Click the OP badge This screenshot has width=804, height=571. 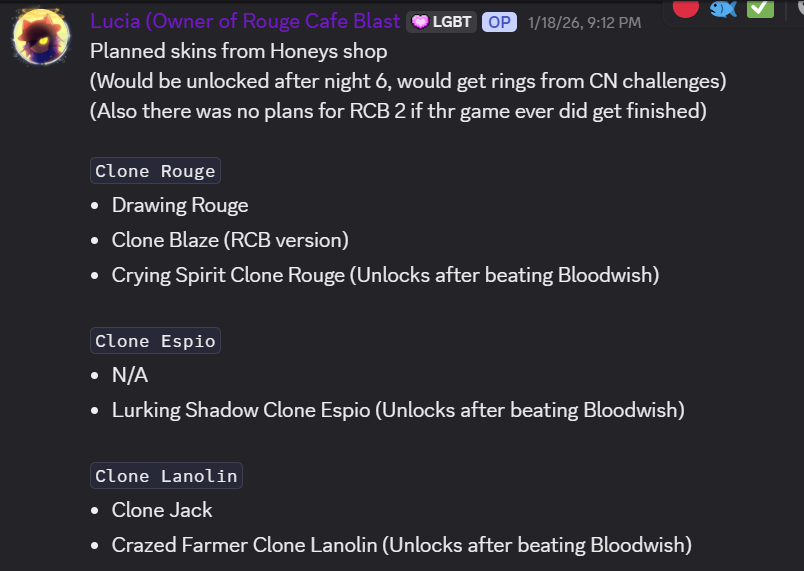[x=499, y=22]
